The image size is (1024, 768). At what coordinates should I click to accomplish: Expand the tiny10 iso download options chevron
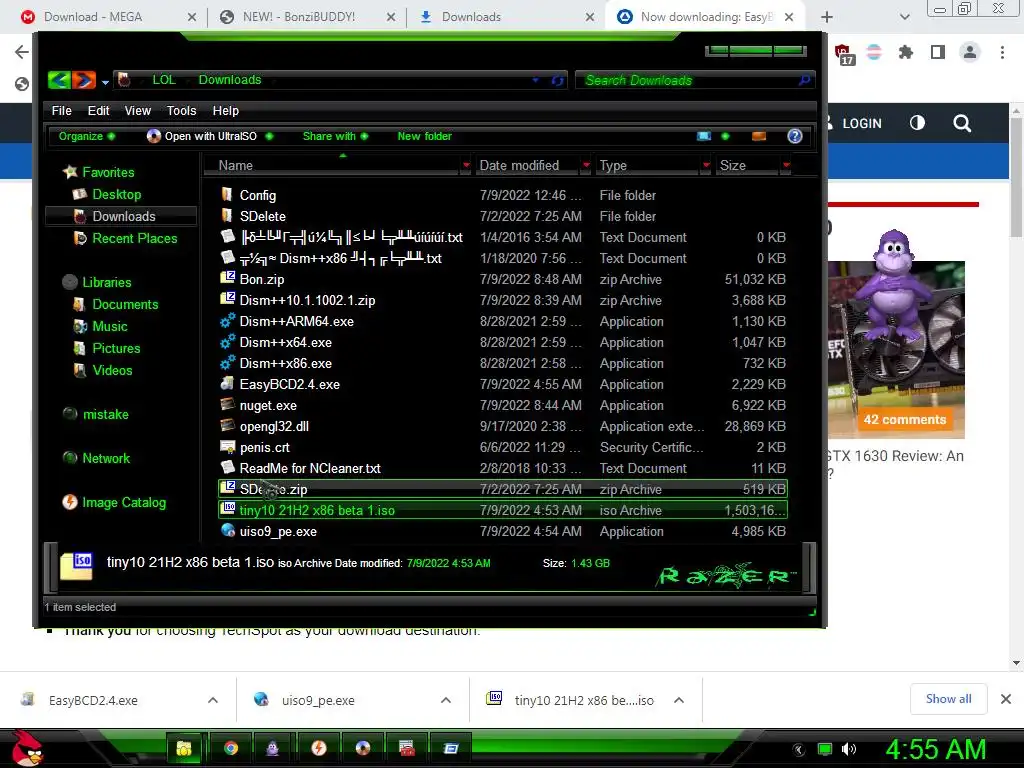[679, 700]
